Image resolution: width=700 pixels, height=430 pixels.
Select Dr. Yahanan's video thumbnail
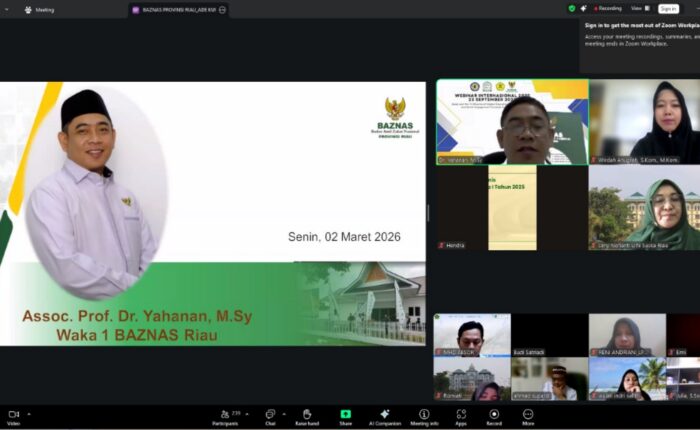click(511, 122)
